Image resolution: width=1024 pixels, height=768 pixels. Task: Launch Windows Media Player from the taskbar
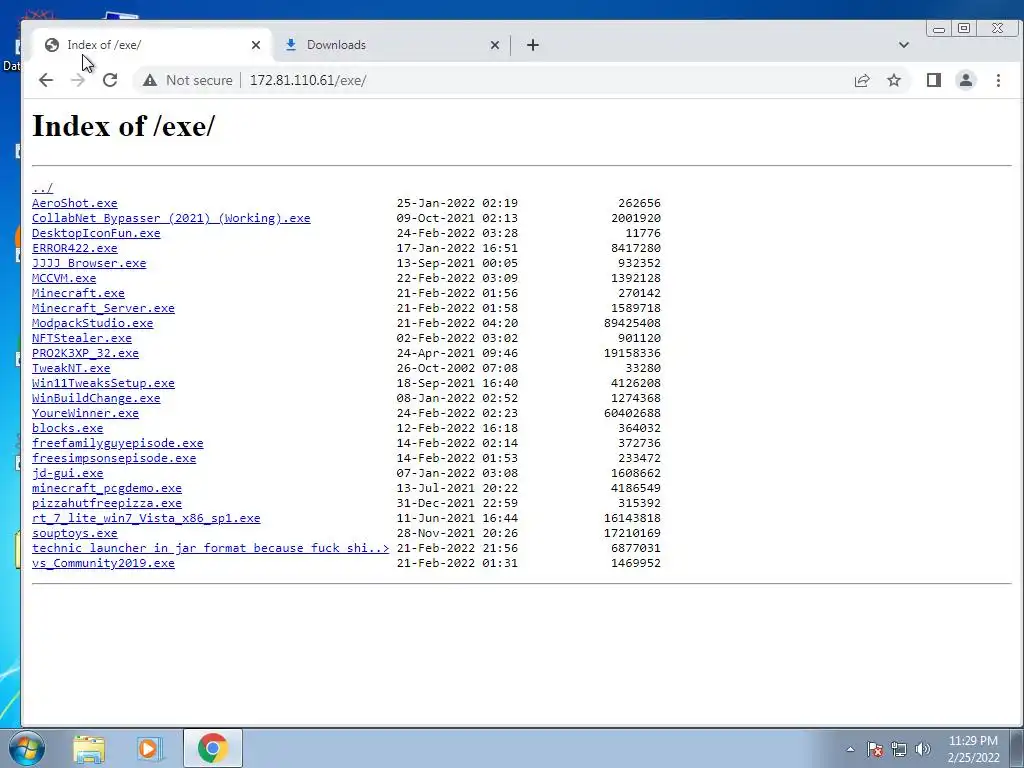150,748
